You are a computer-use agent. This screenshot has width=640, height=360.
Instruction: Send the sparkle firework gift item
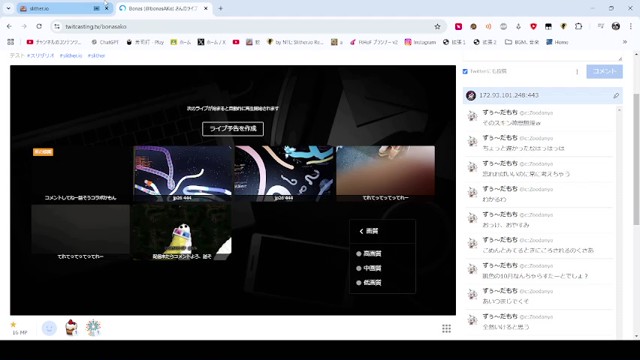point(93,327)
